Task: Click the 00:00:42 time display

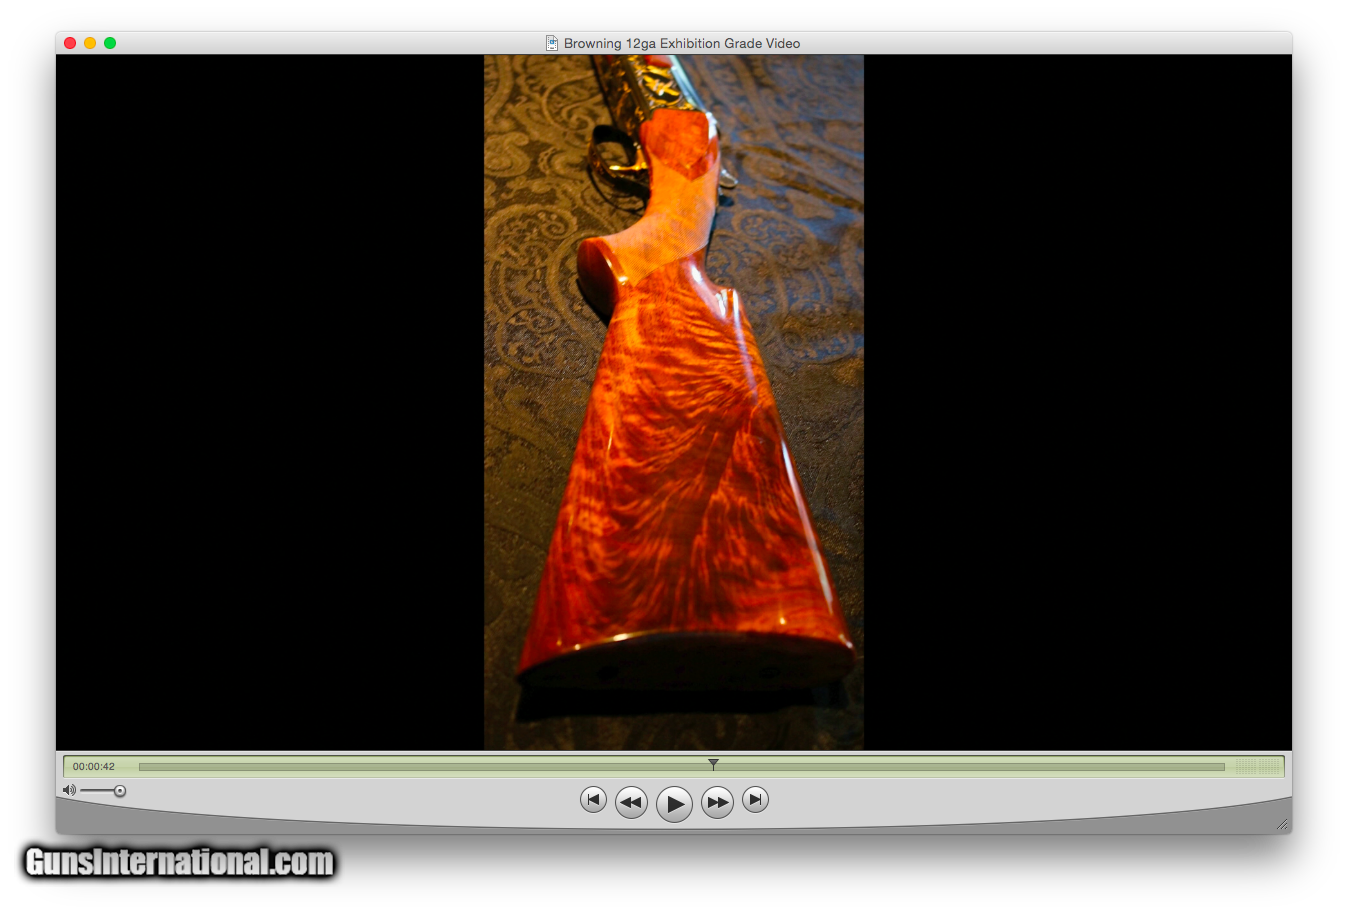Action: point(94,767)
